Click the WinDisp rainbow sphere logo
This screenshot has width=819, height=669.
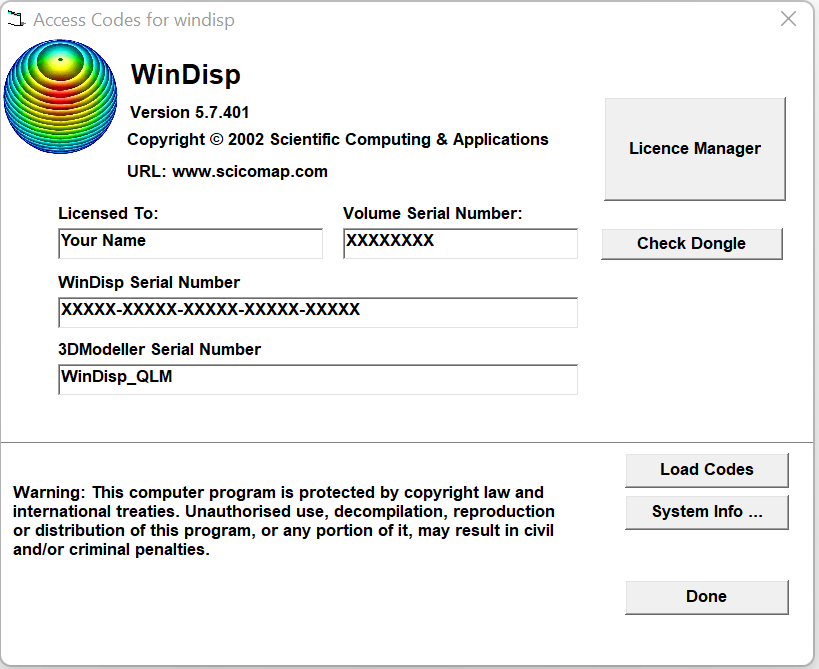61,97
